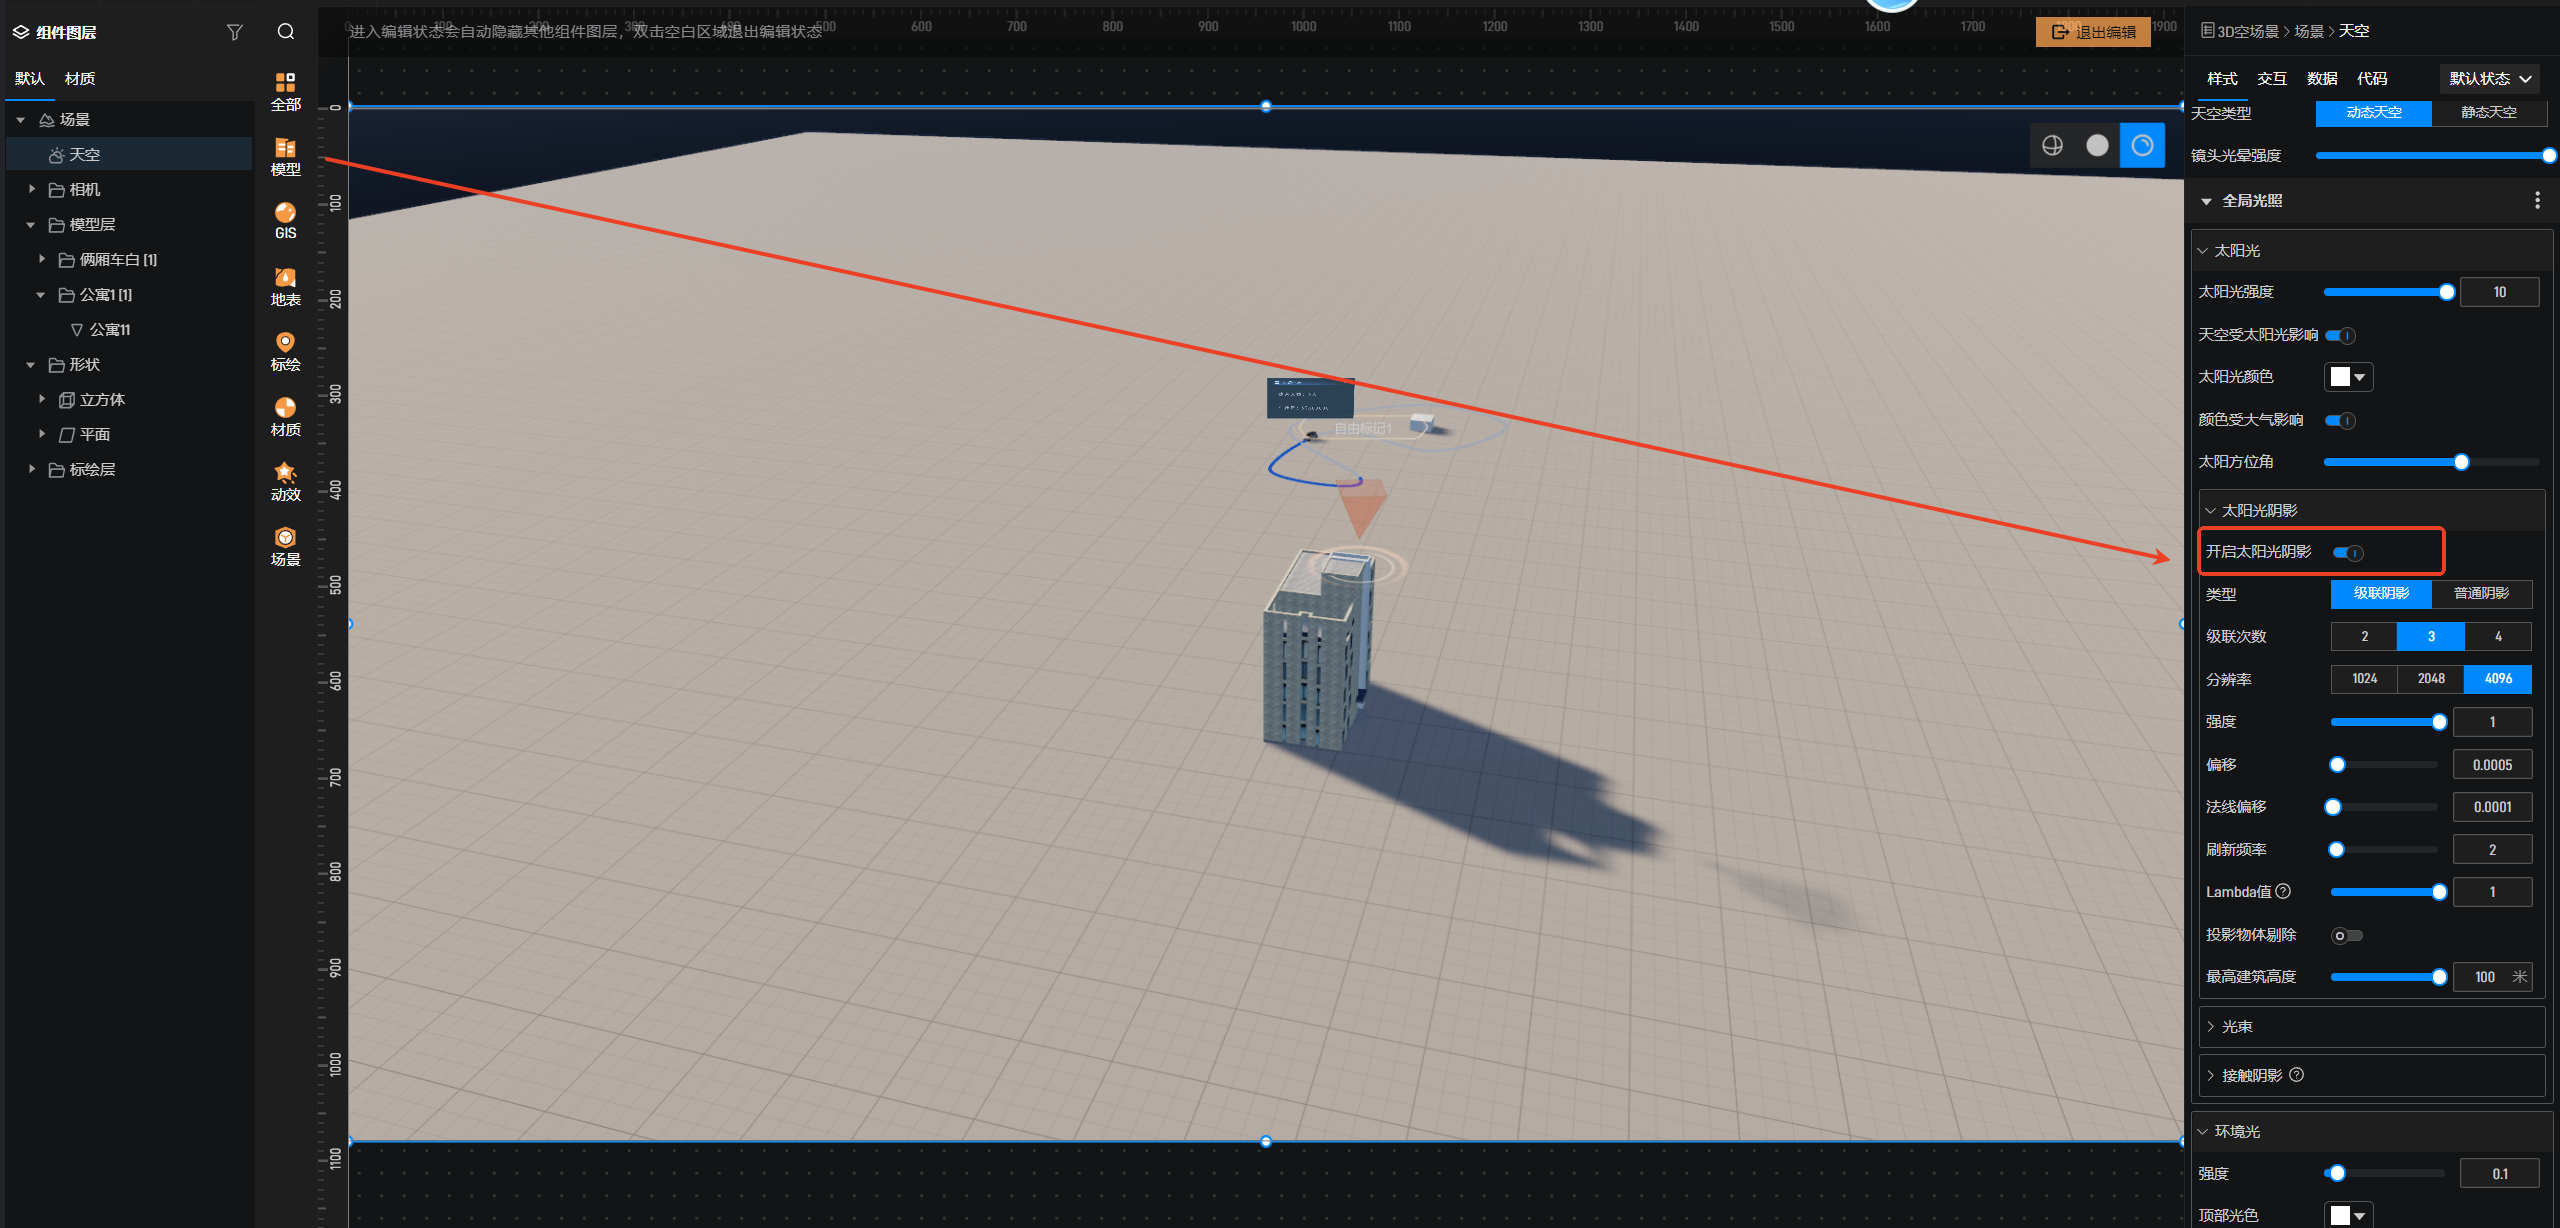This screenshot has height=1228, width=2560.
Task: Enable the 投影物体剔除 toggle
Action: click(2346, 936)
